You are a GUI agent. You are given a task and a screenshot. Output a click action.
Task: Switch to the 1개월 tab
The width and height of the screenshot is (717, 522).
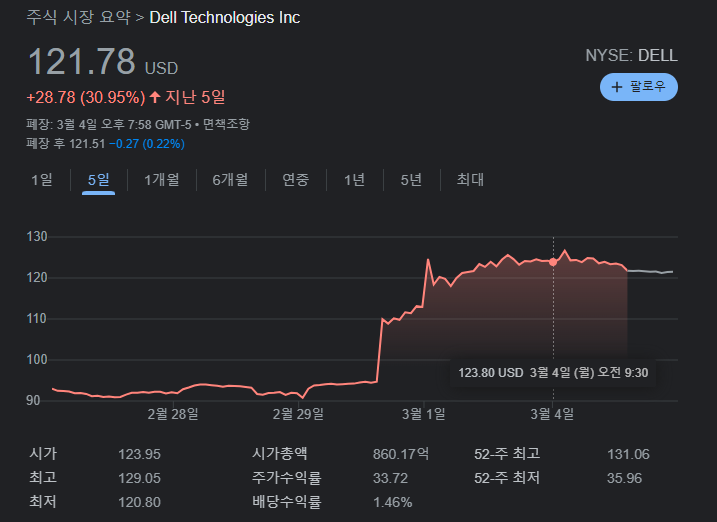click(161, 180)
